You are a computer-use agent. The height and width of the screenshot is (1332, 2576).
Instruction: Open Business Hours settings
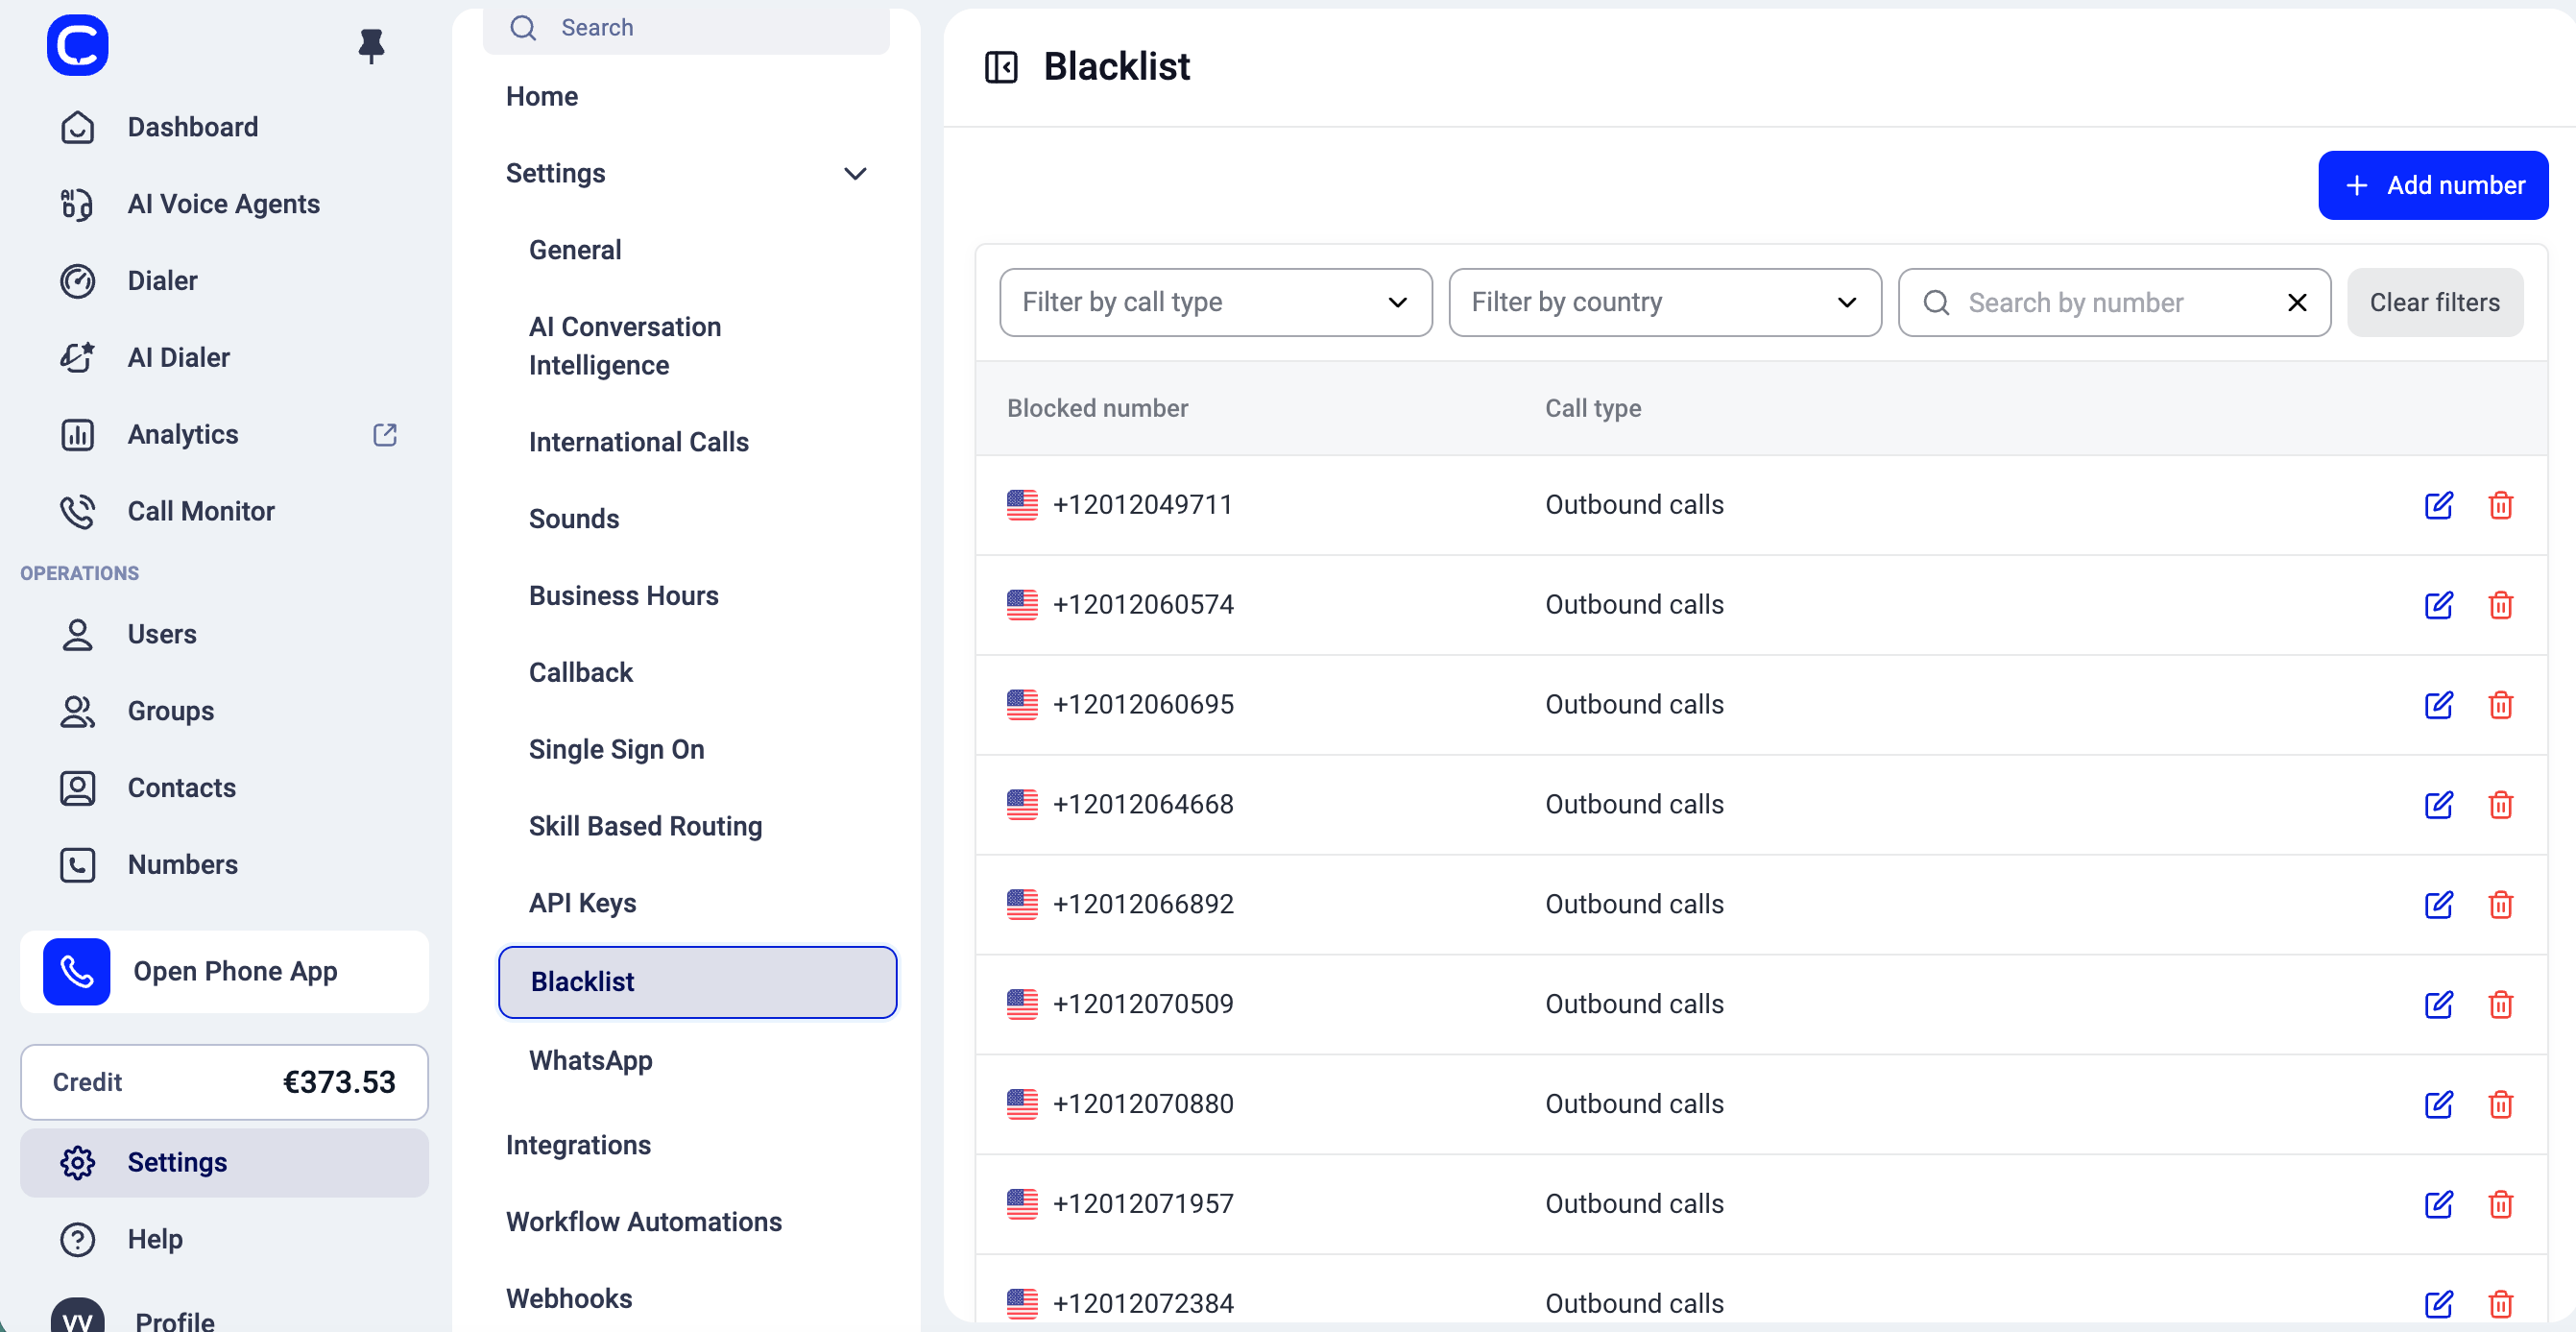click(x=623, y=596)
